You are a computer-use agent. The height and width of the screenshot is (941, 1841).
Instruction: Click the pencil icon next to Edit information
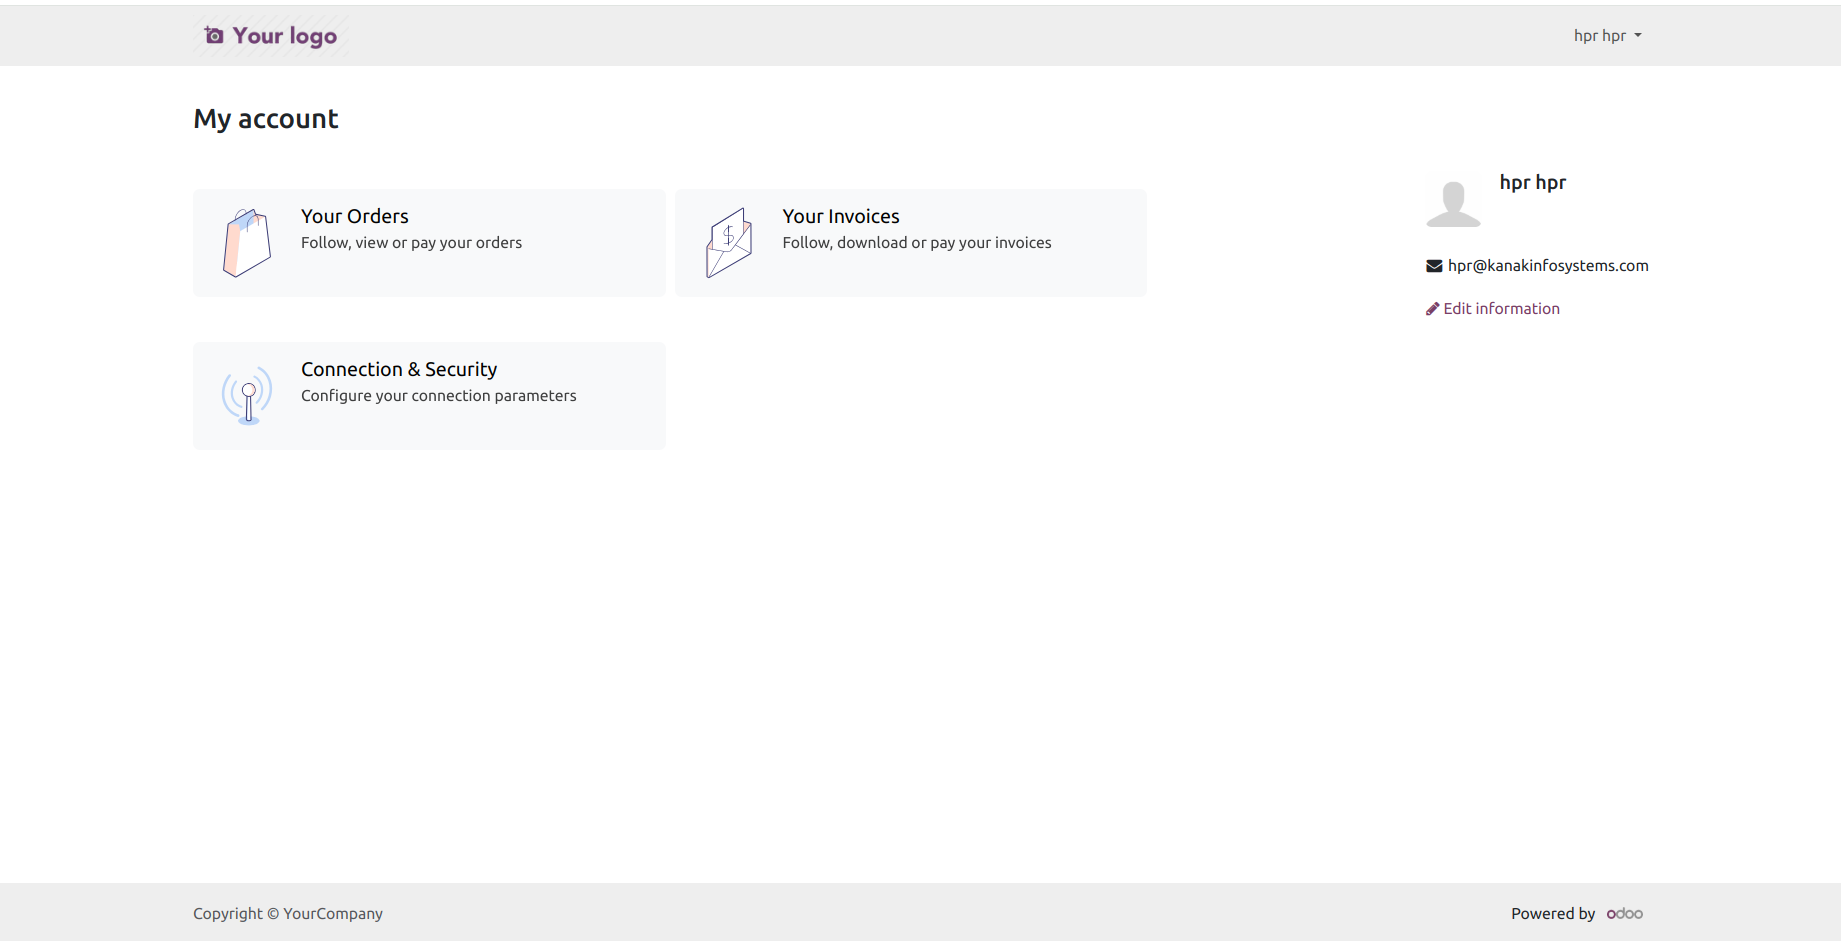coord(1432,309)
